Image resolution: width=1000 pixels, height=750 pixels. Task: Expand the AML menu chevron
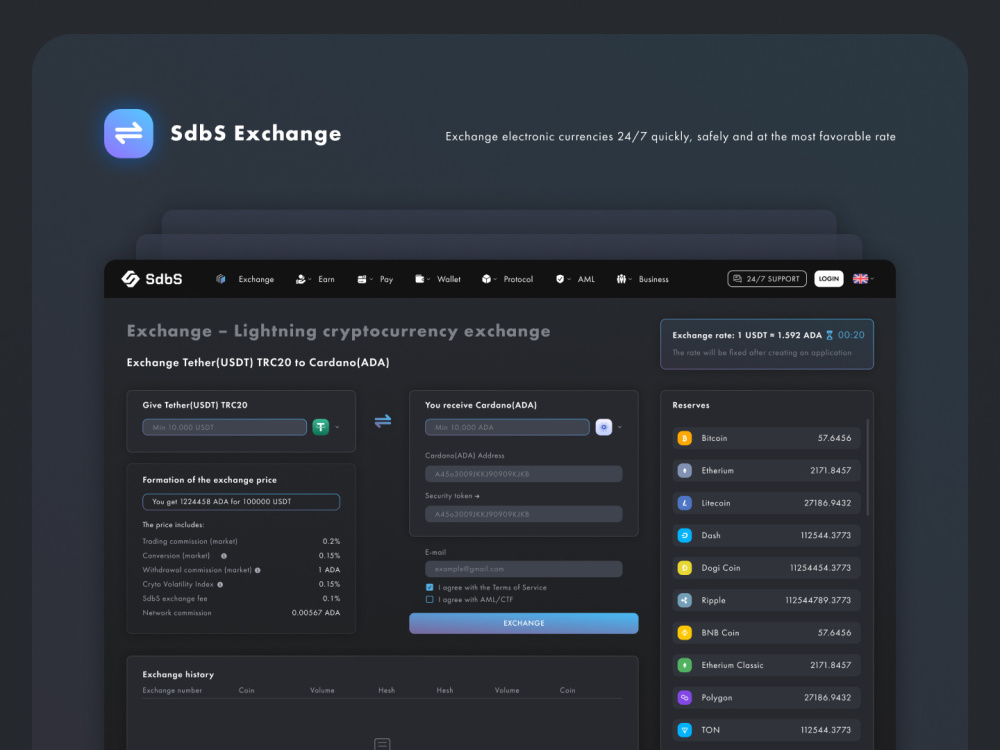(570, 279)
